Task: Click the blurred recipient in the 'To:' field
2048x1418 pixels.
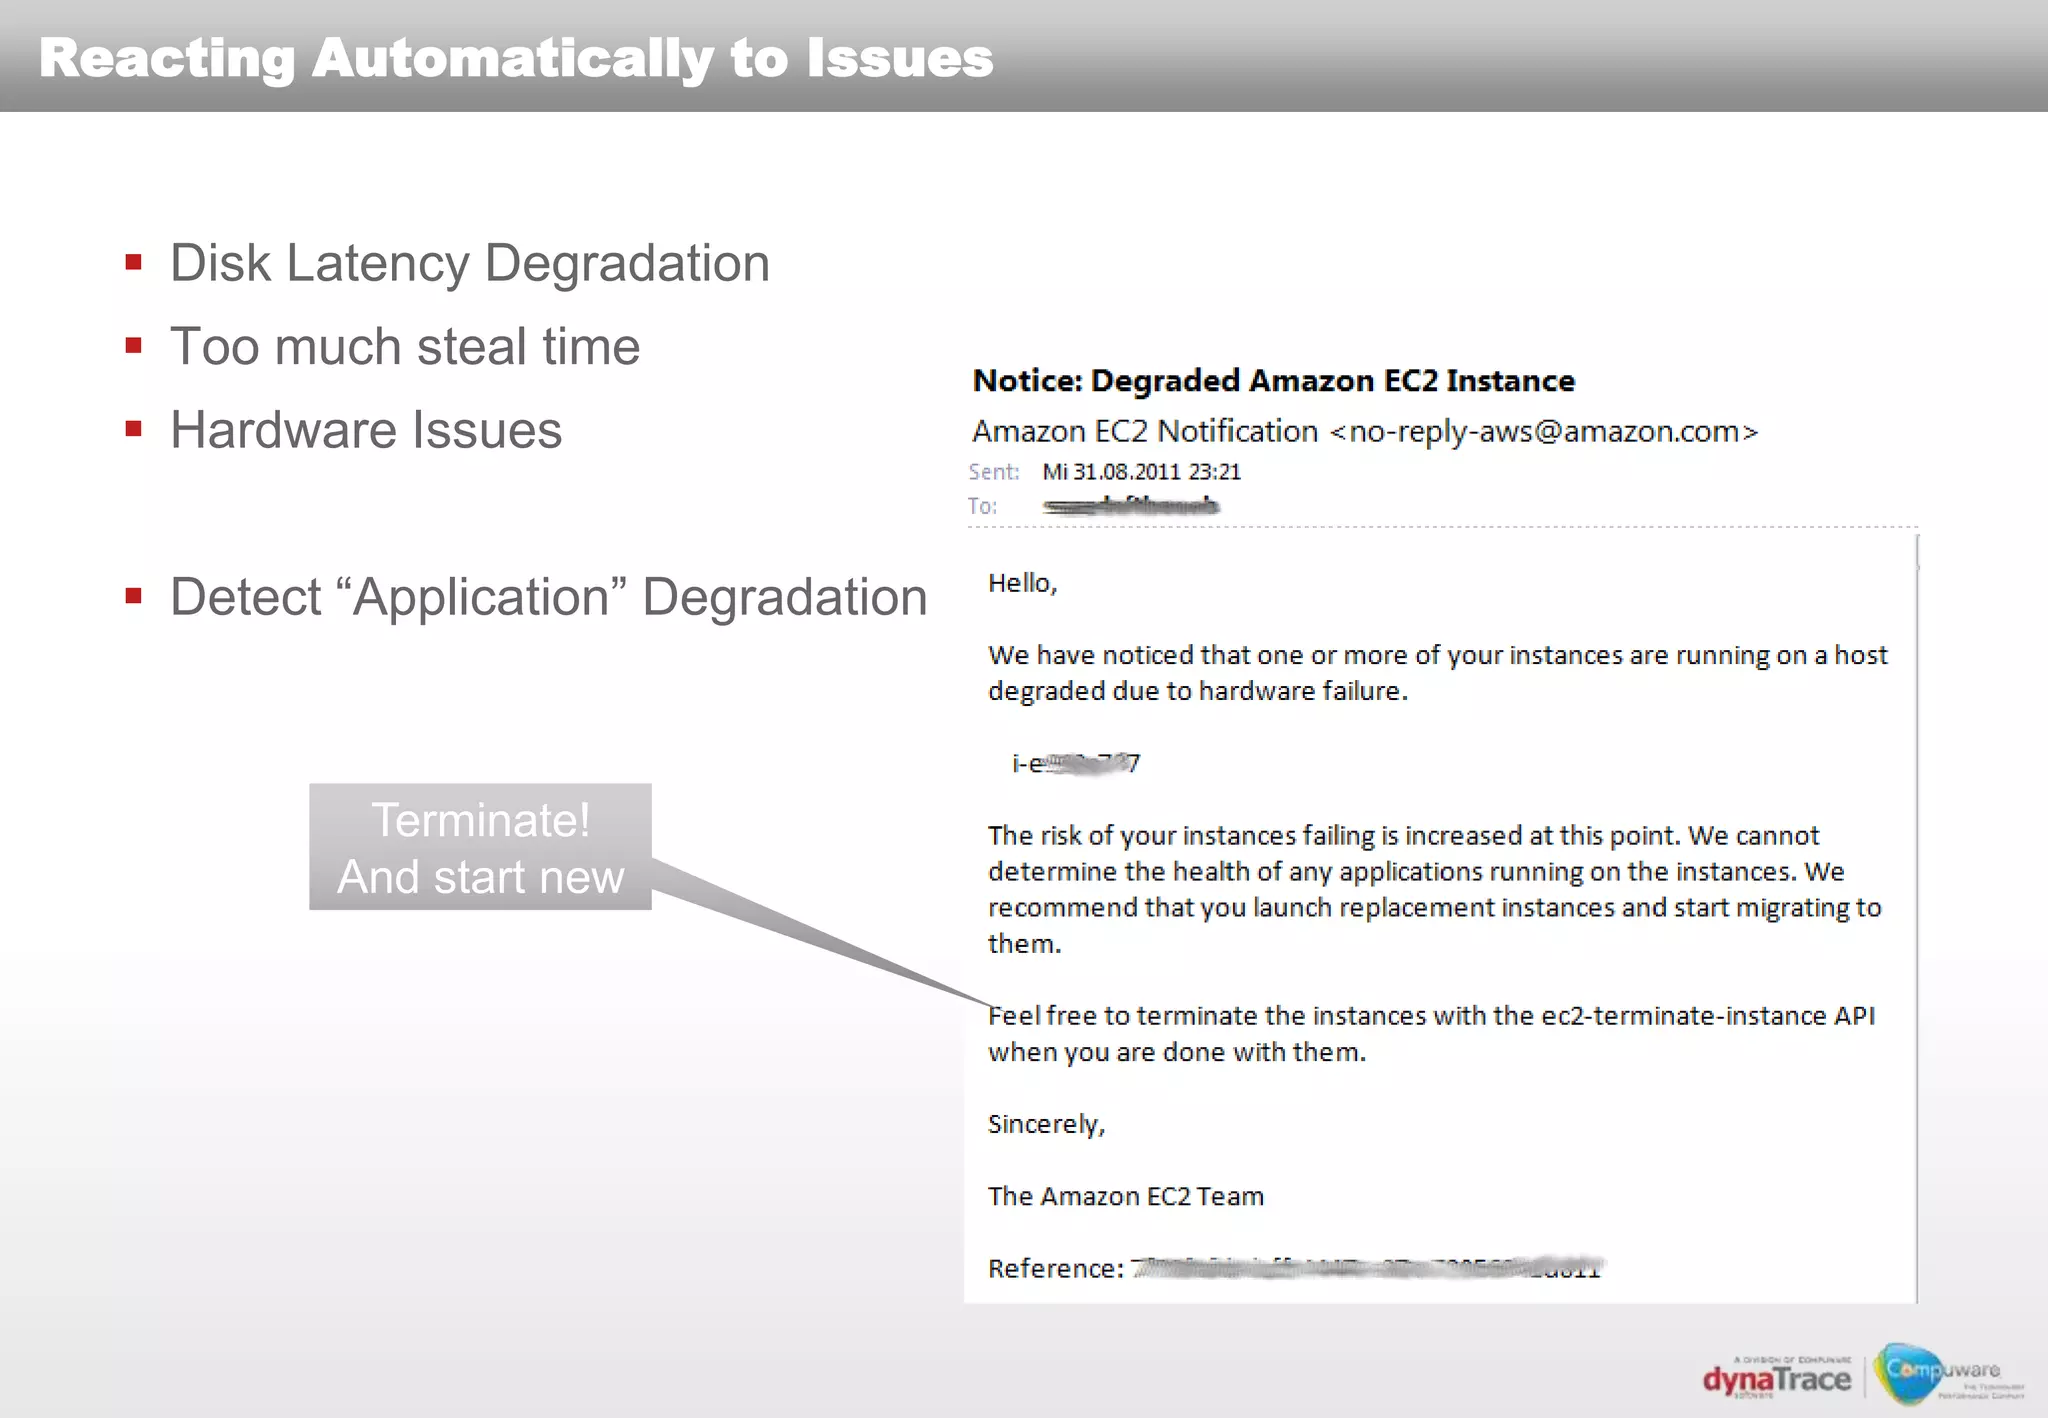Action: (x=1130, y=506)
